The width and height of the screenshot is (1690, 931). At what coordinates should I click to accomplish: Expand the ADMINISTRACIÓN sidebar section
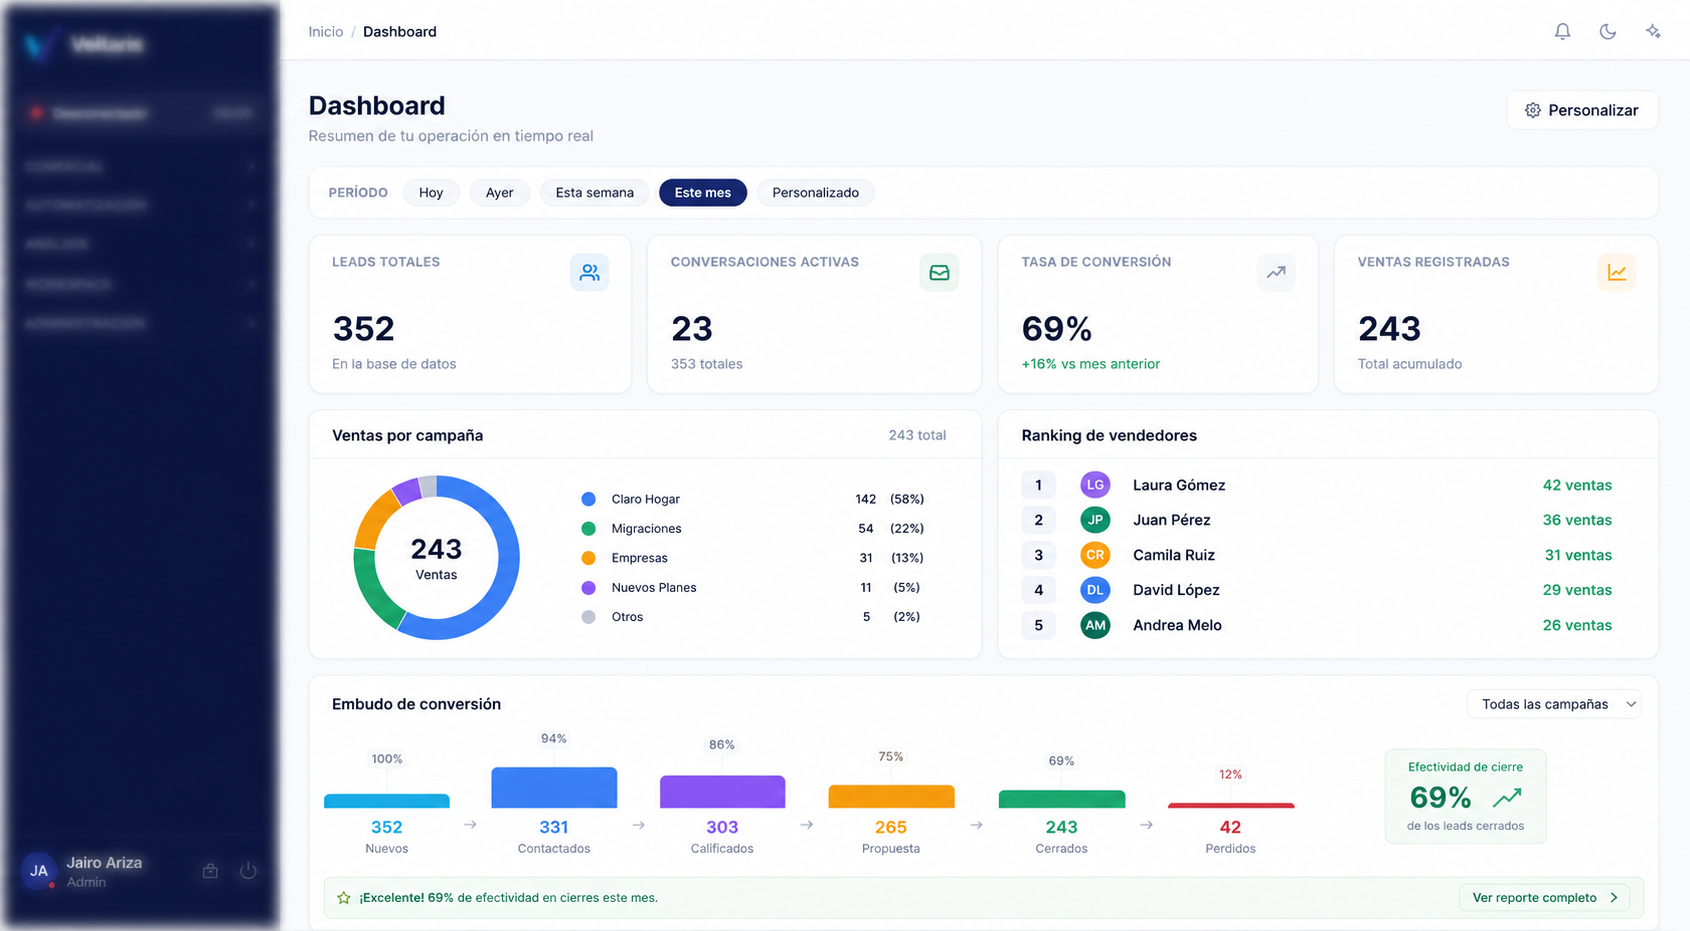140,323
